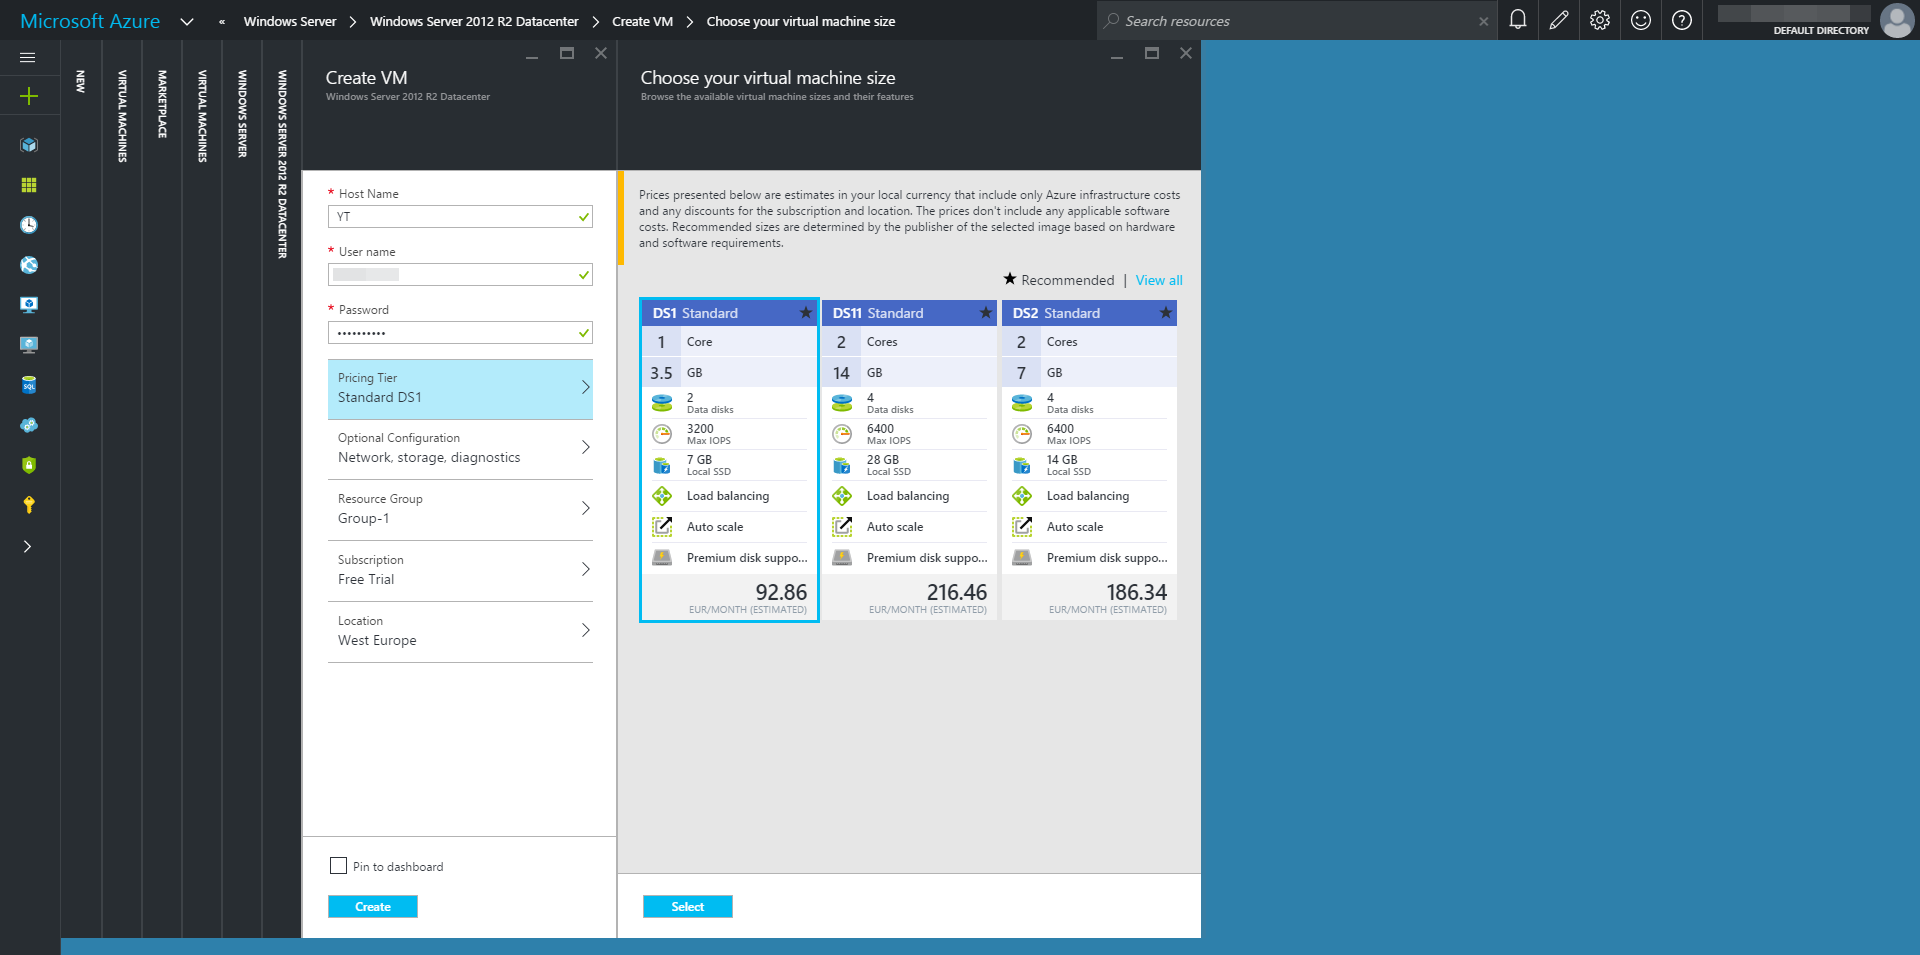Click Choose your virtual machine size breadcrumb
Viewport: 1920px width, 955px height.
click(801, 21)
